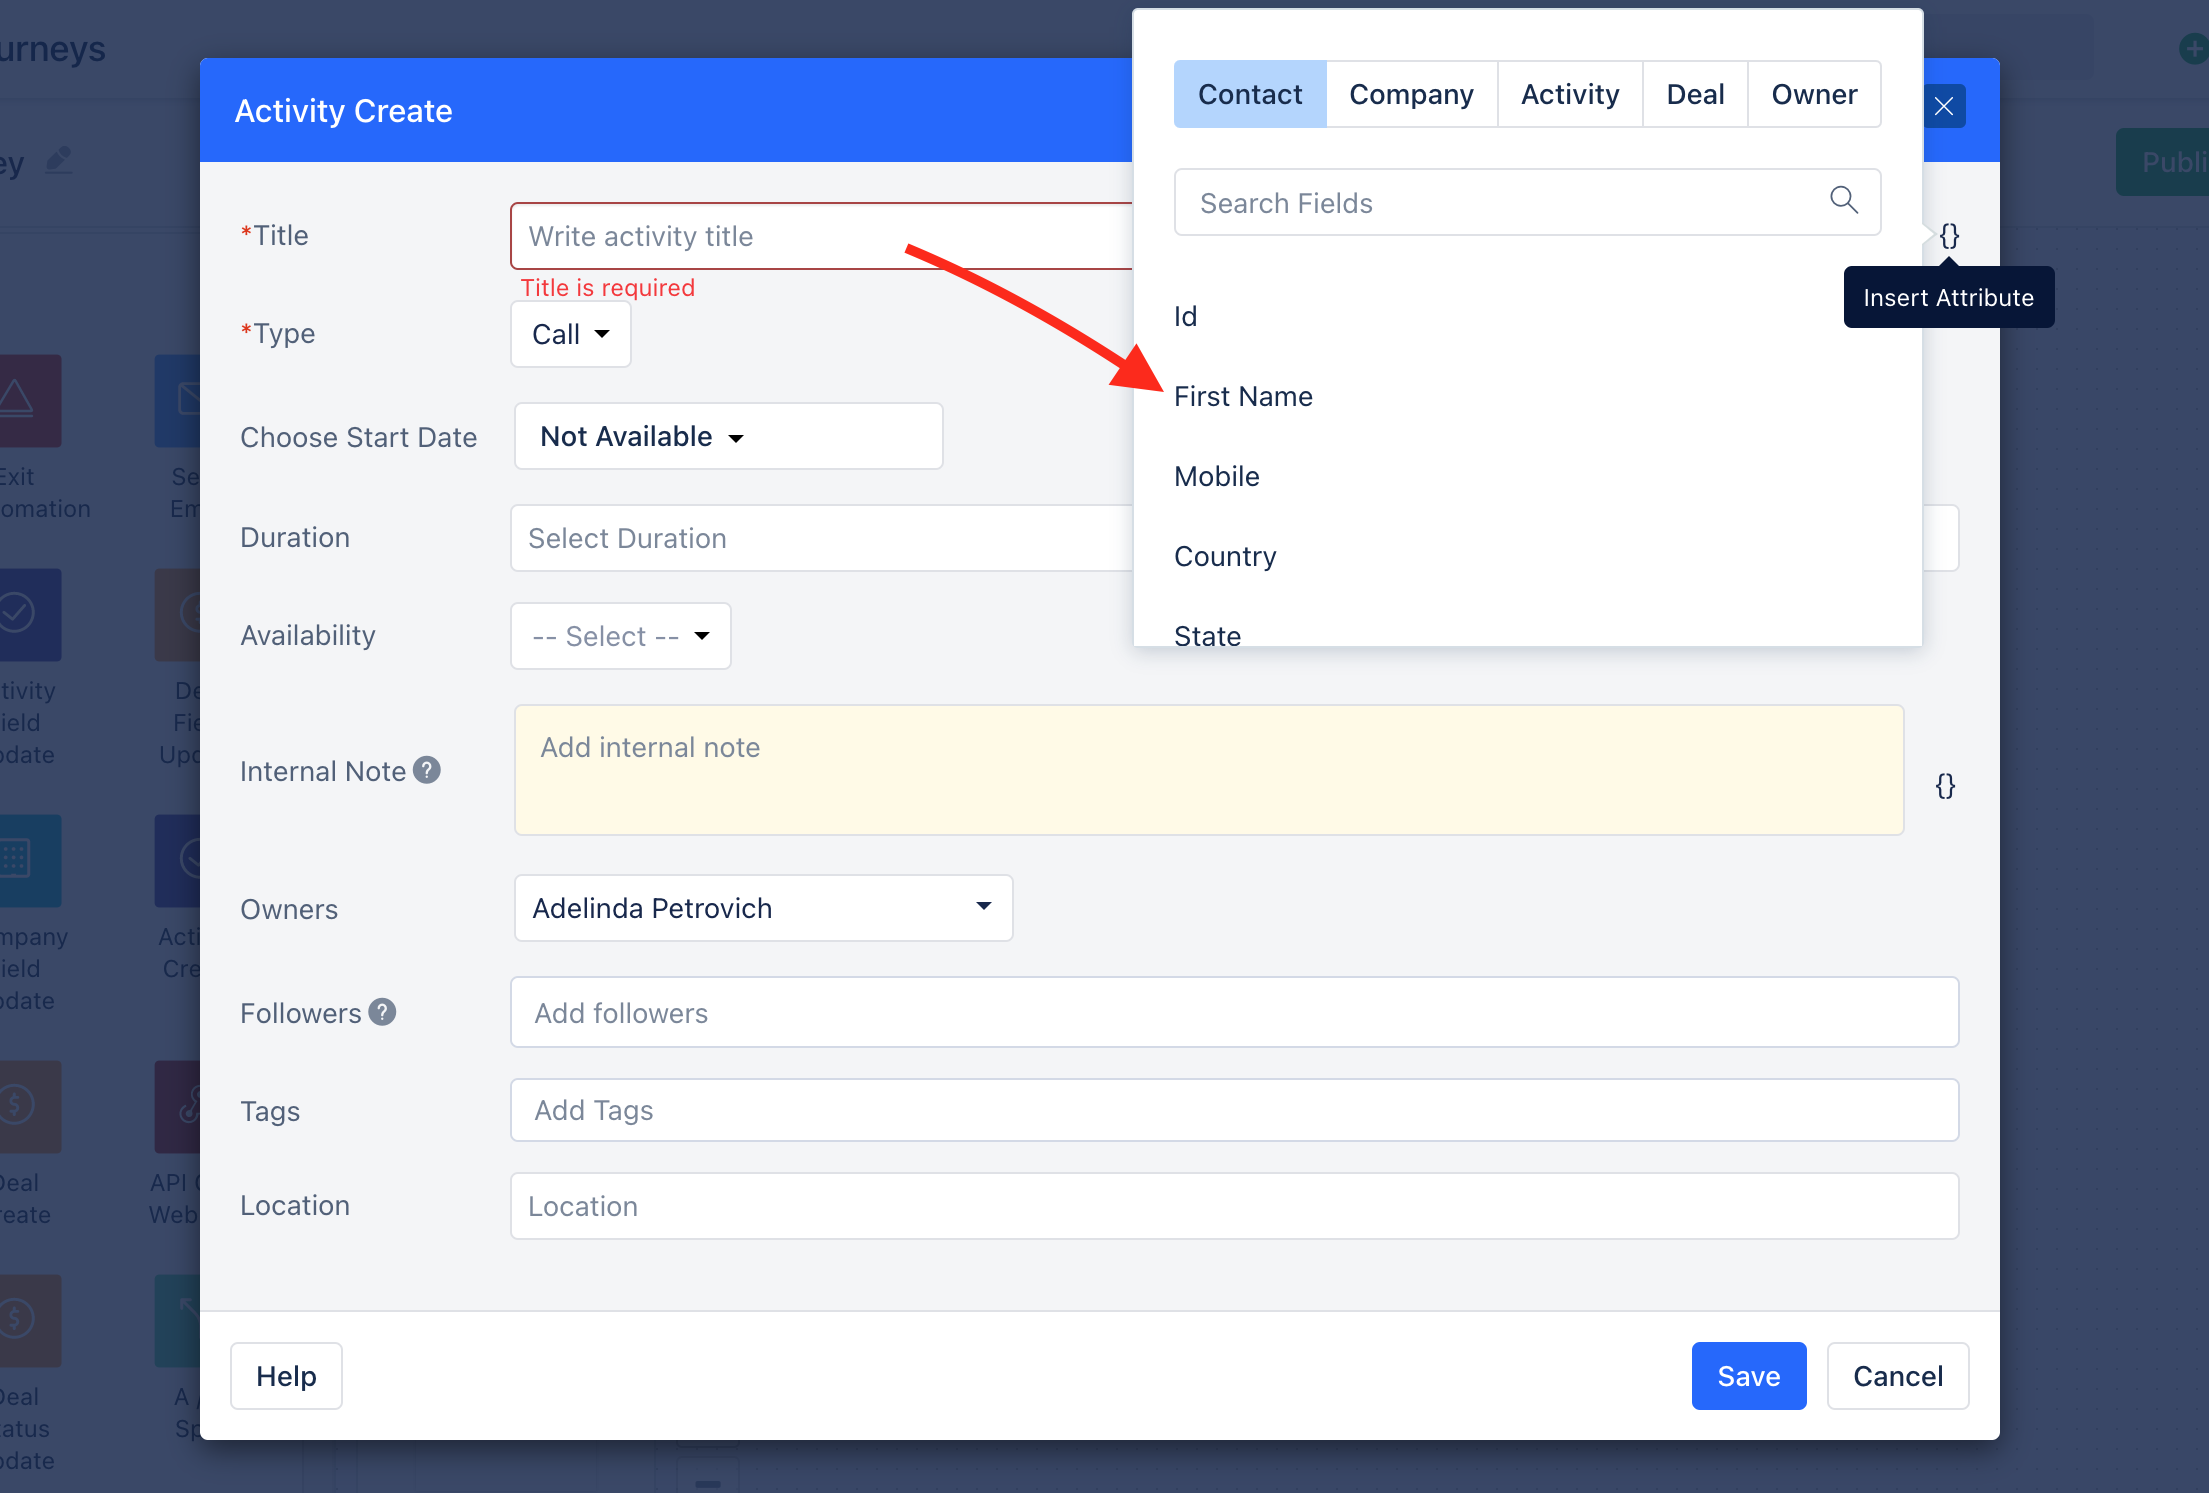Focus the Search Fields box

click(x=1527, y=202)
